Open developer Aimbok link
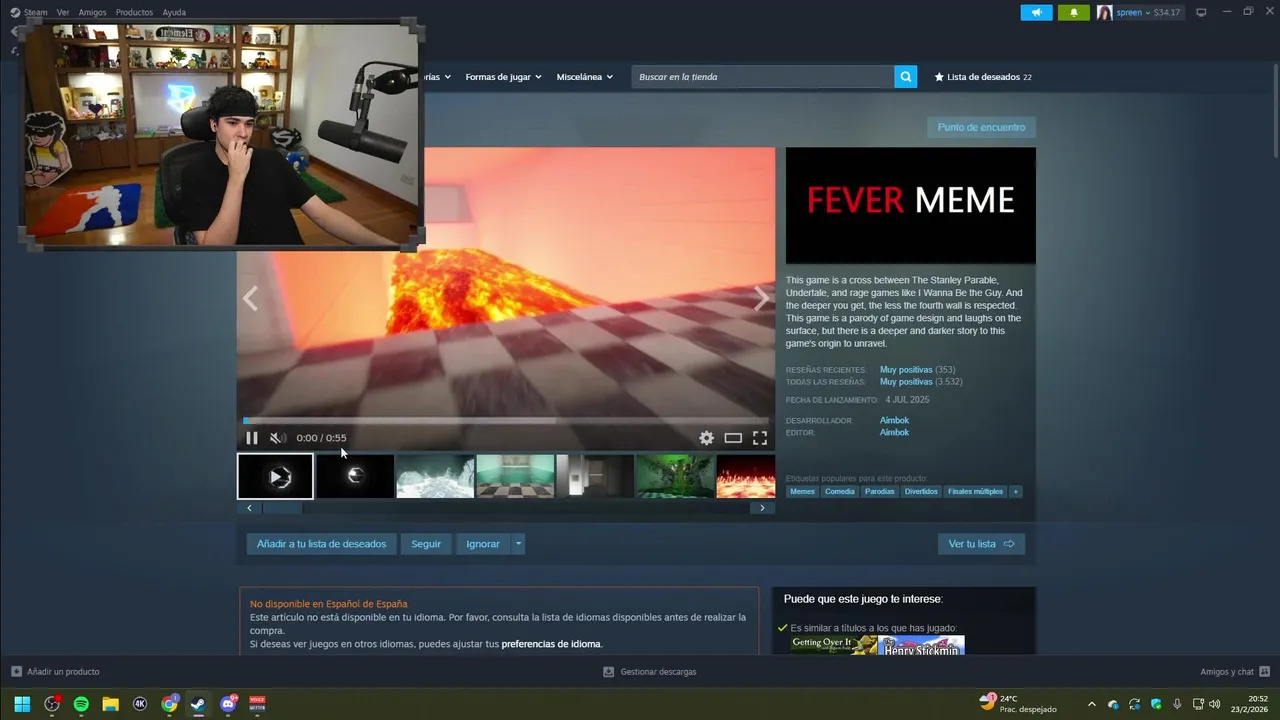The width and height of the screenshot is (1280, 720). point(894,420)
